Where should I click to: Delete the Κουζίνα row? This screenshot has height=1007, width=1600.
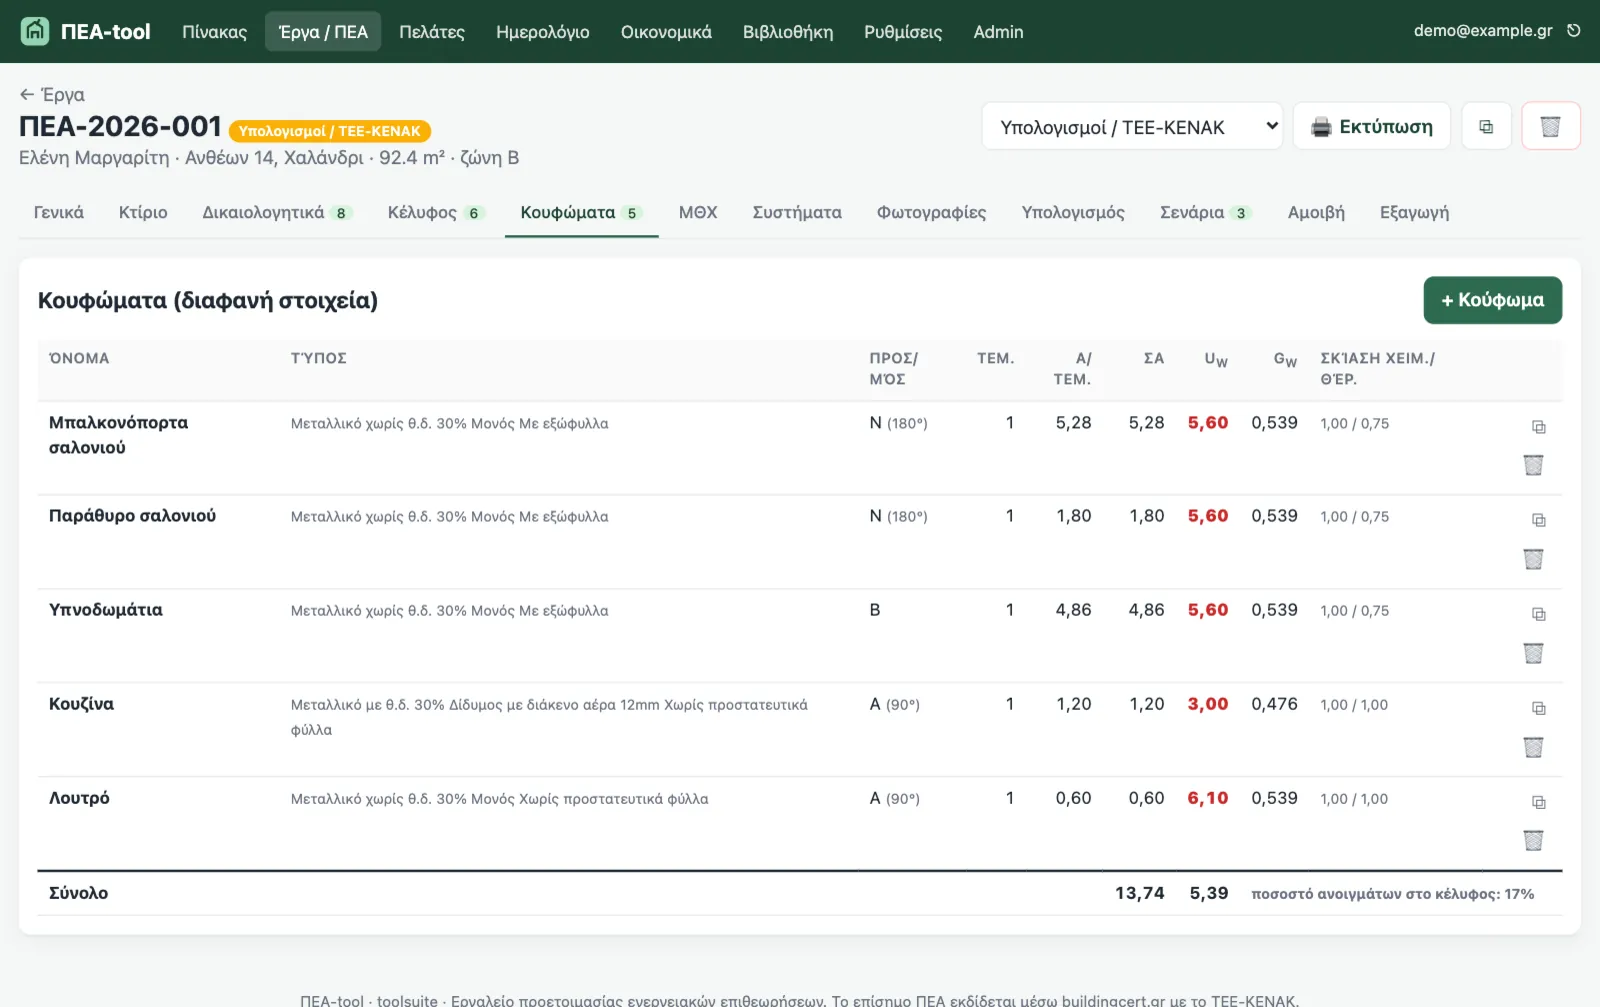tap(1533, 747)
